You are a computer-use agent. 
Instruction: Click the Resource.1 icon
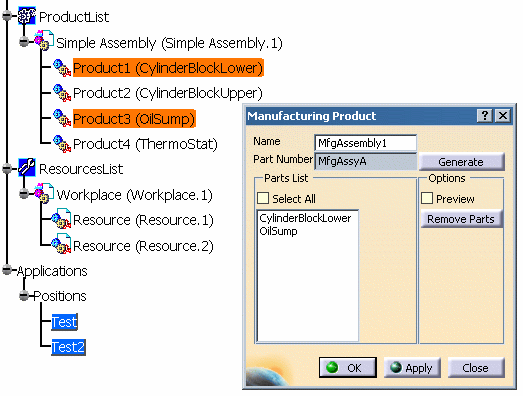pyautogui.click(x=61, y=219)
